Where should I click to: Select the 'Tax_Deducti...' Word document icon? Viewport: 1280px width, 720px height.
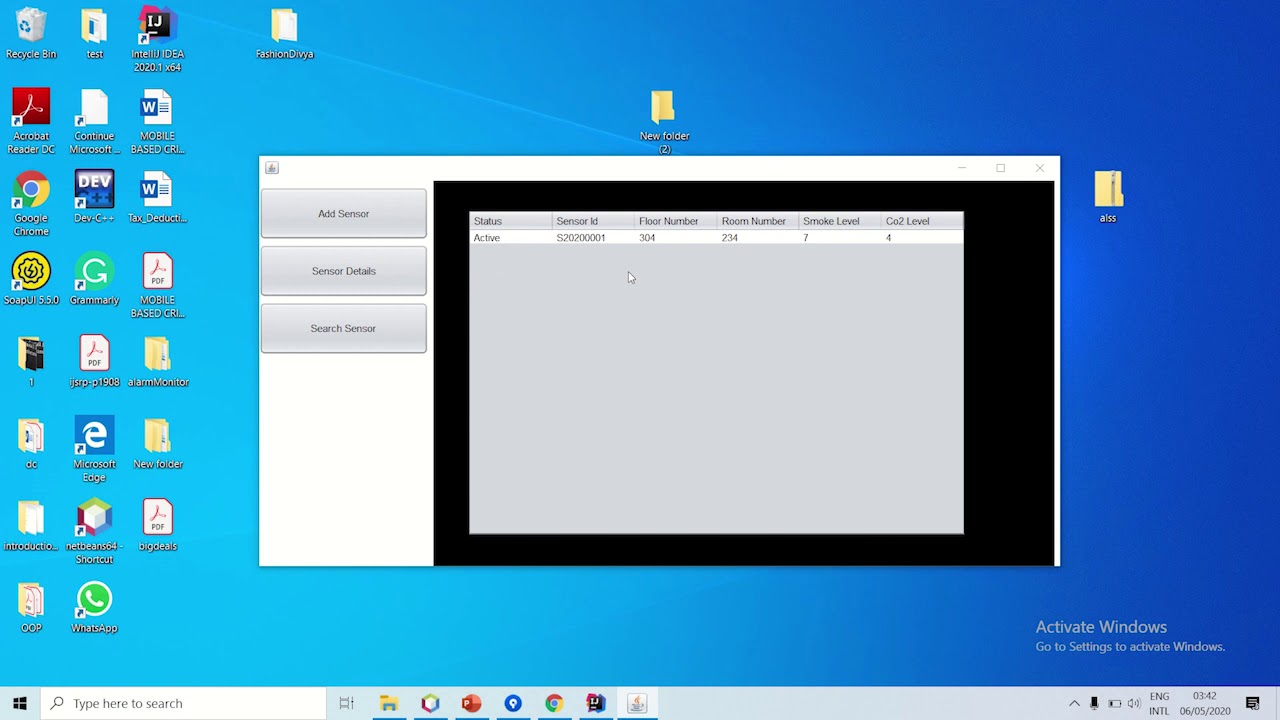pos(157,197)
